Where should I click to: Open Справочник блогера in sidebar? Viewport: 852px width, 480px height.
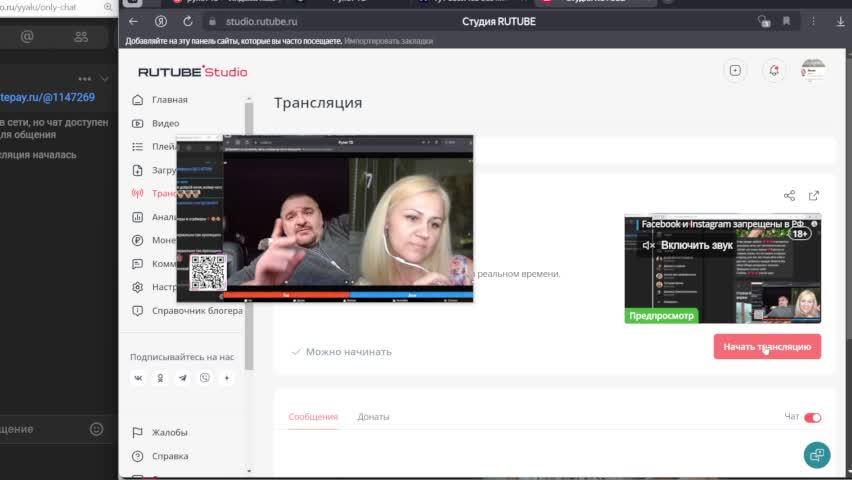click(x=196, y=311)
